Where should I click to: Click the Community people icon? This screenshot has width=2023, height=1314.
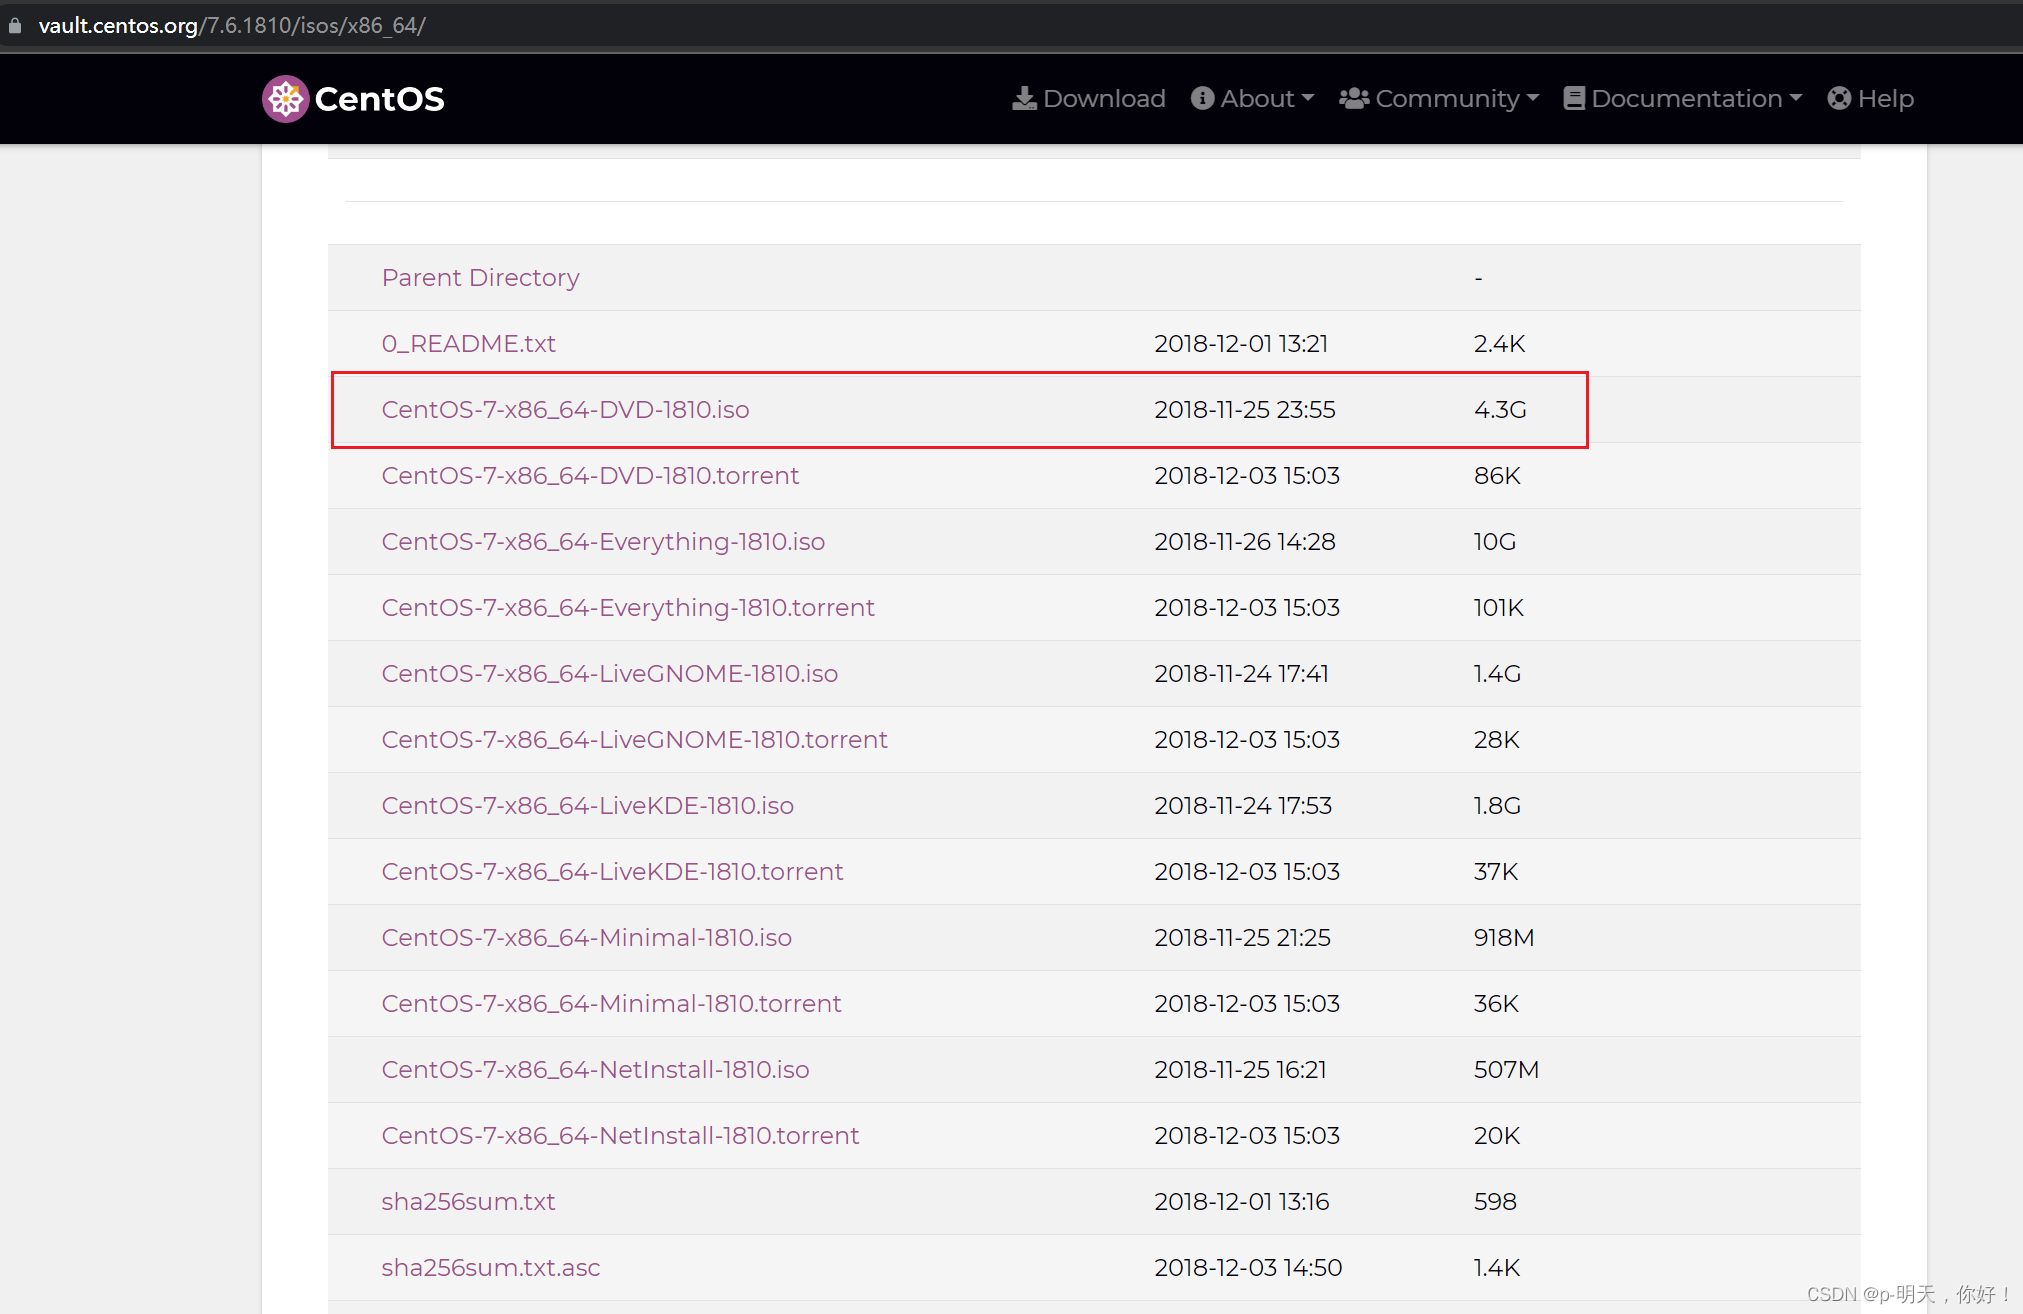[x=1354, y=99]
